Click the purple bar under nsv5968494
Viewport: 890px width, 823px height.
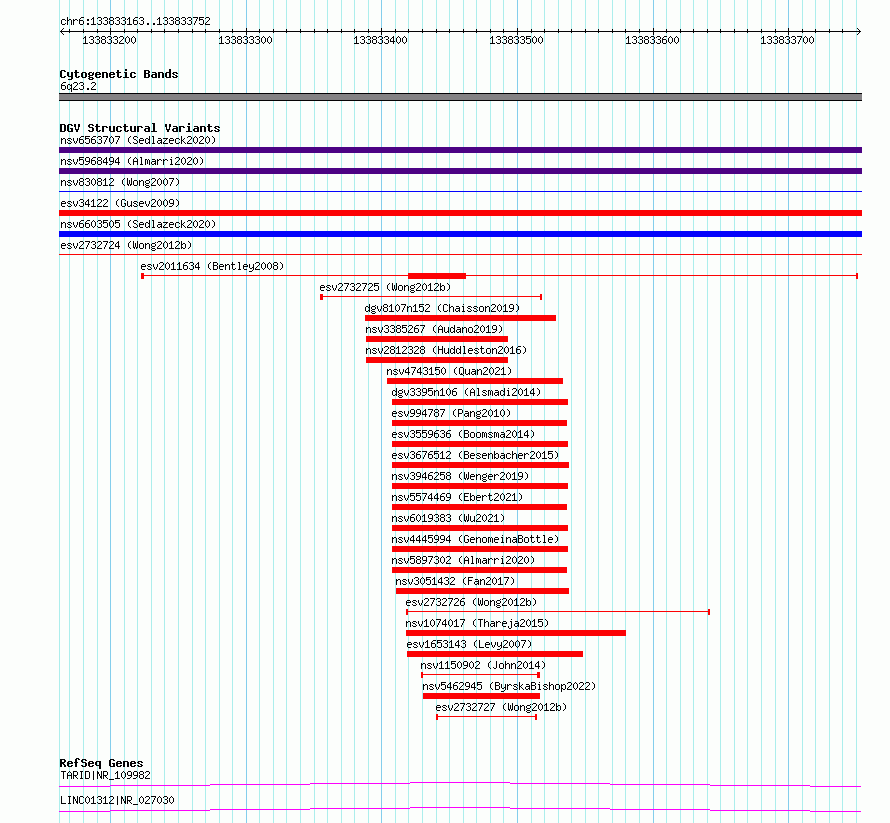tap(460, 171)
